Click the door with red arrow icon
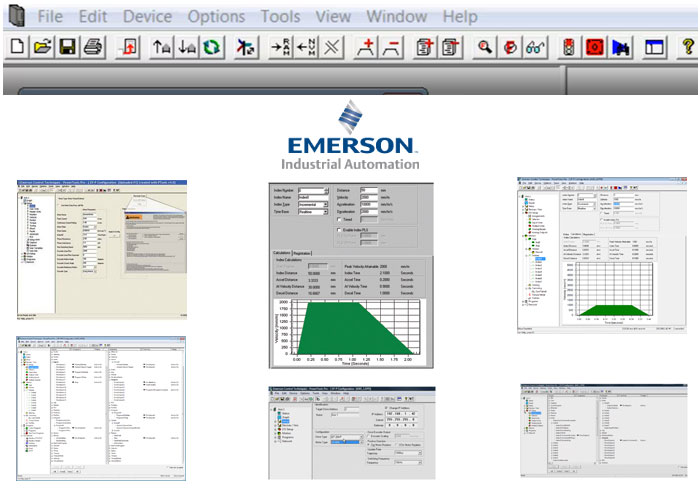700x500 pixels. (x=128, y=47)
